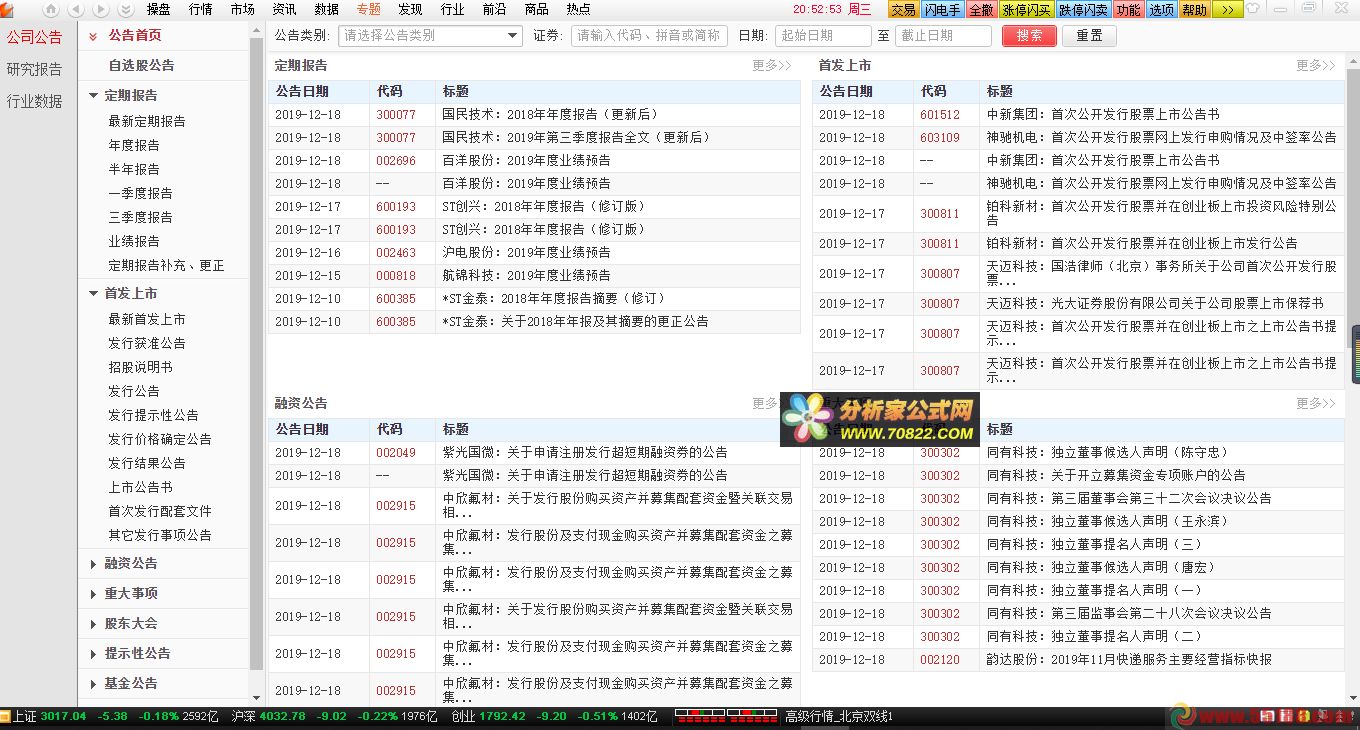Expand the 重大事项 tree section
Screen dimensions: 1360x730
[93, 594]
